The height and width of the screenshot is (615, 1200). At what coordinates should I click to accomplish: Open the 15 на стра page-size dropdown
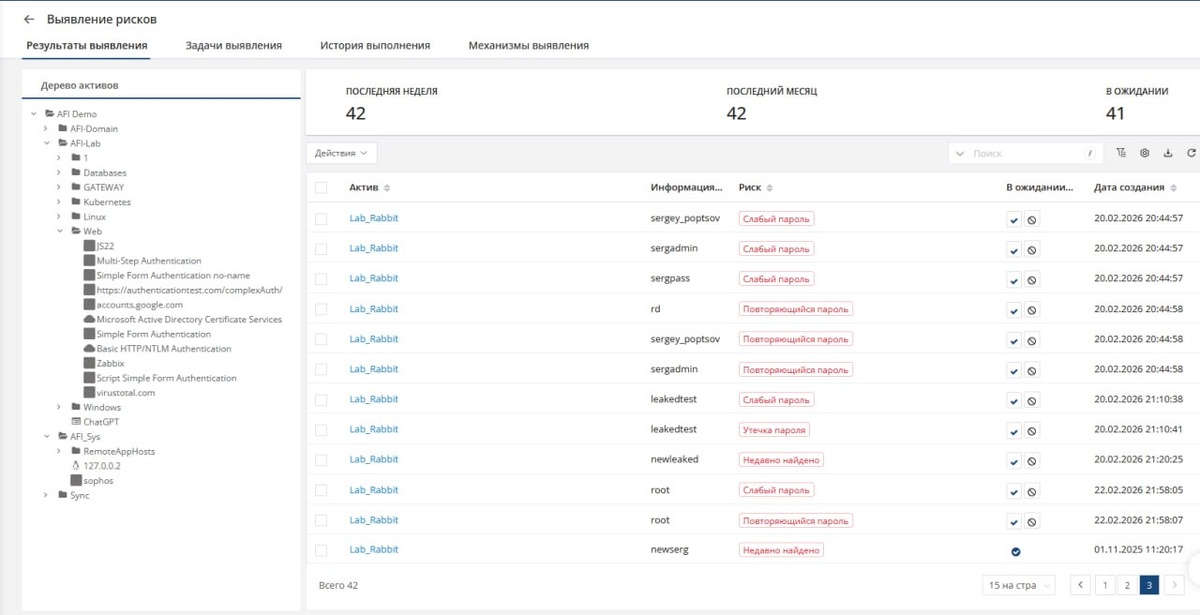[x=1018, y=585]
